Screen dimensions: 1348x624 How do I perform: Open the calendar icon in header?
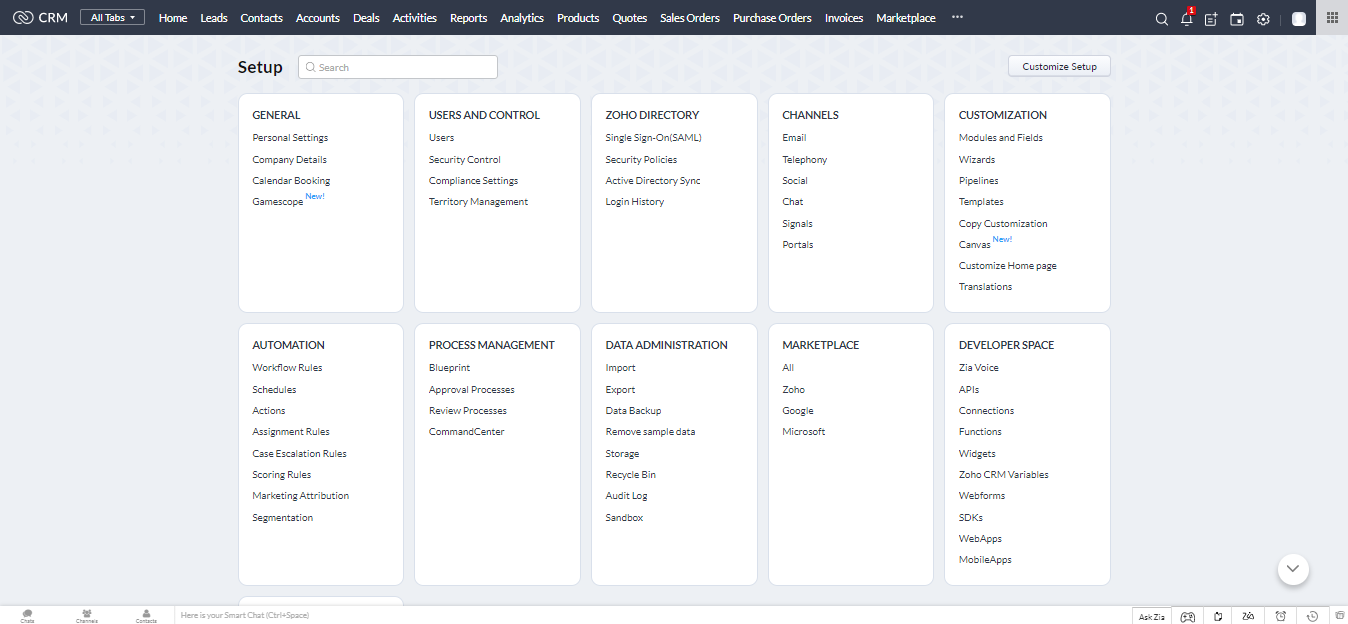tap(1237, 19)
